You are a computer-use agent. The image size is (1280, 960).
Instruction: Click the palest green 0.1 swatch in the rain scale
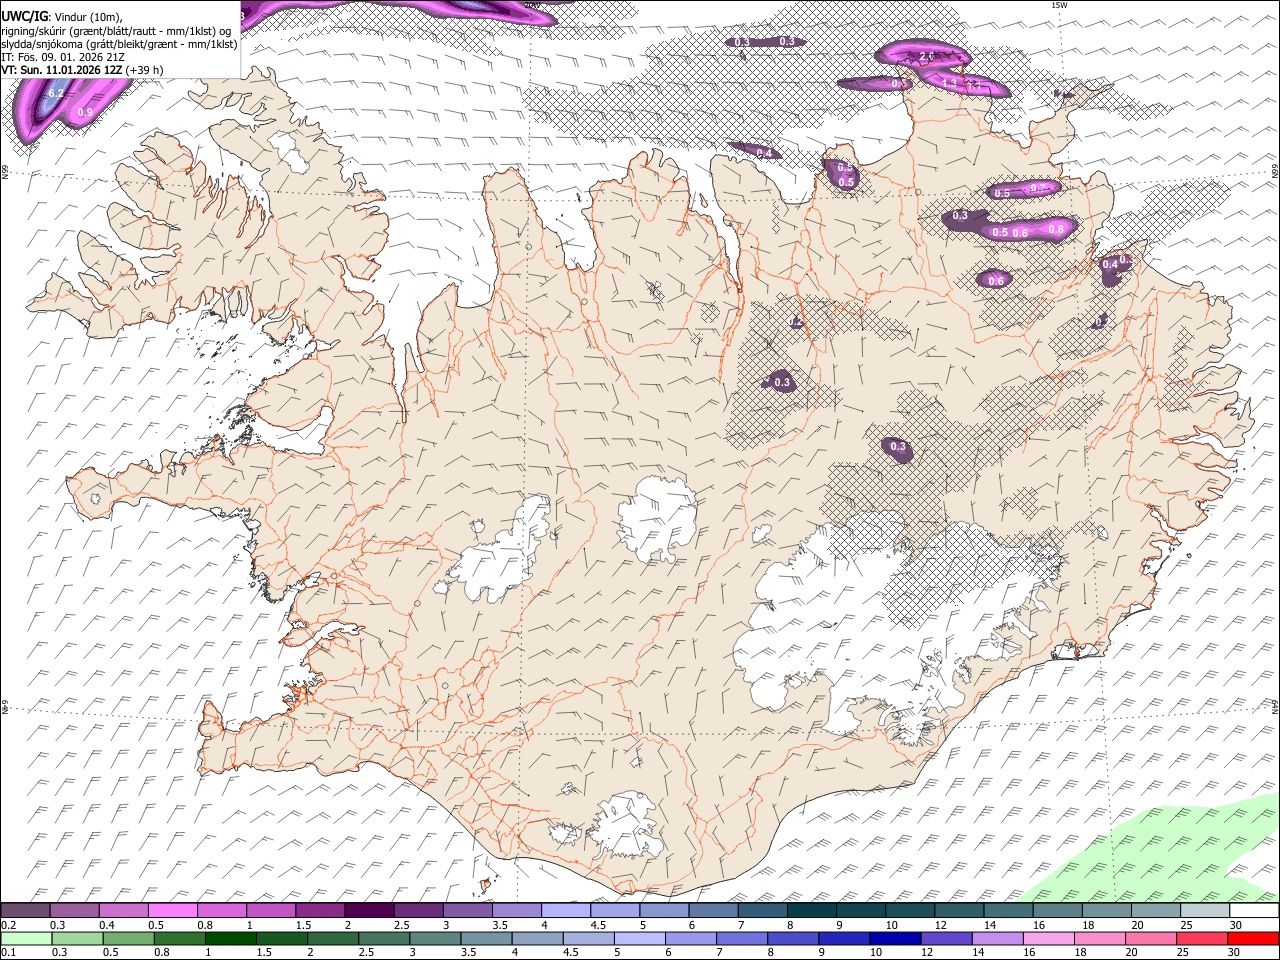tap(27, 938)
